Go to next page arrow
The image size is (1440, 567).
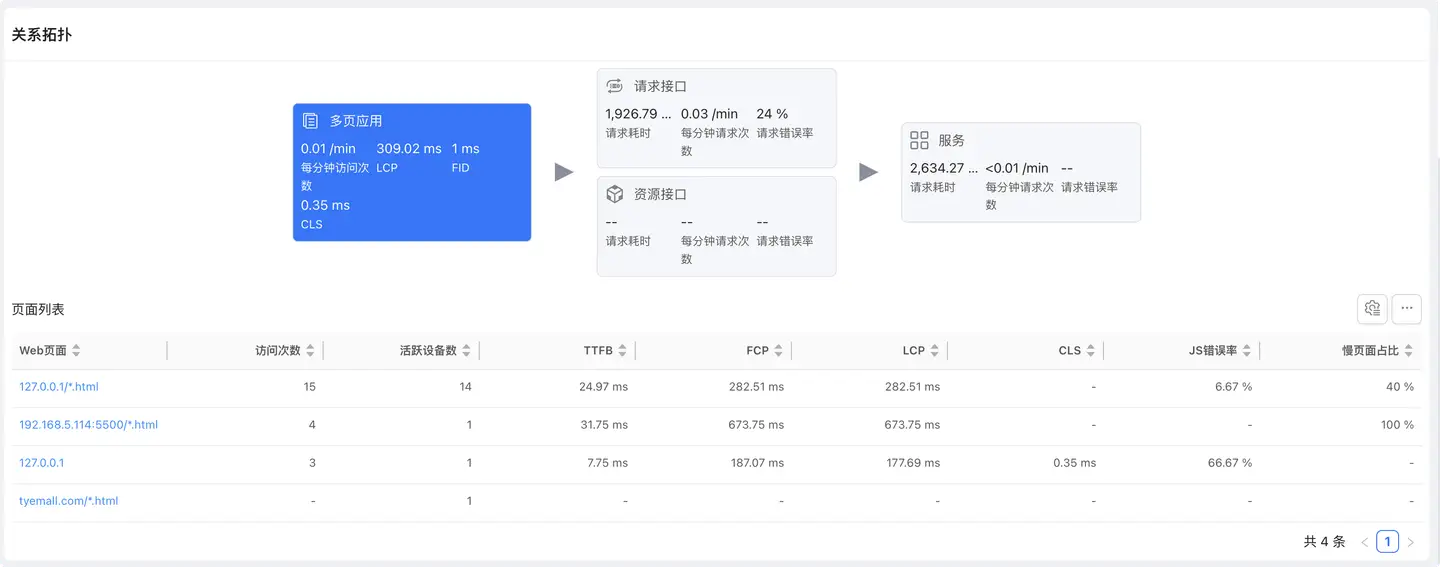tap(1410, 542)
